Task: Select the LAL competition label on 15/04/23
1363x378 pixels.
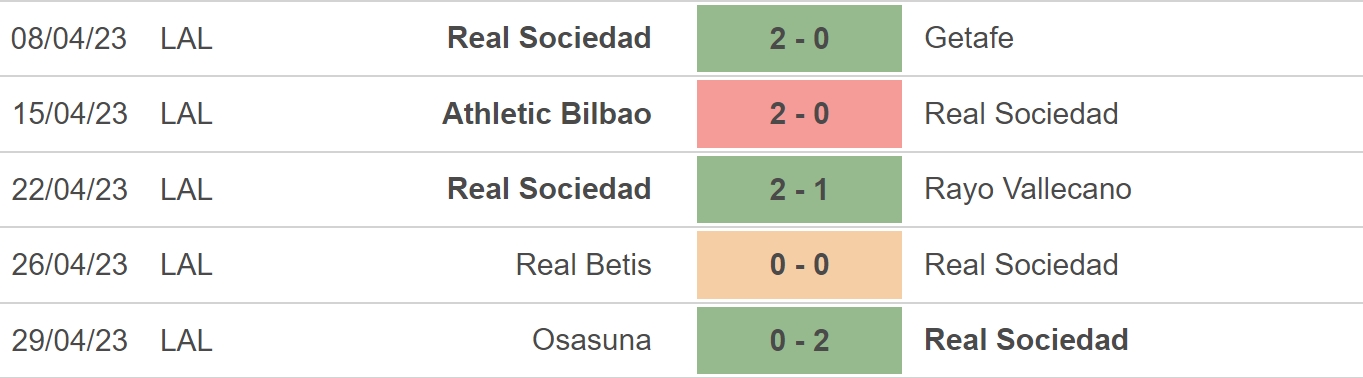Action: click(187, 114)
